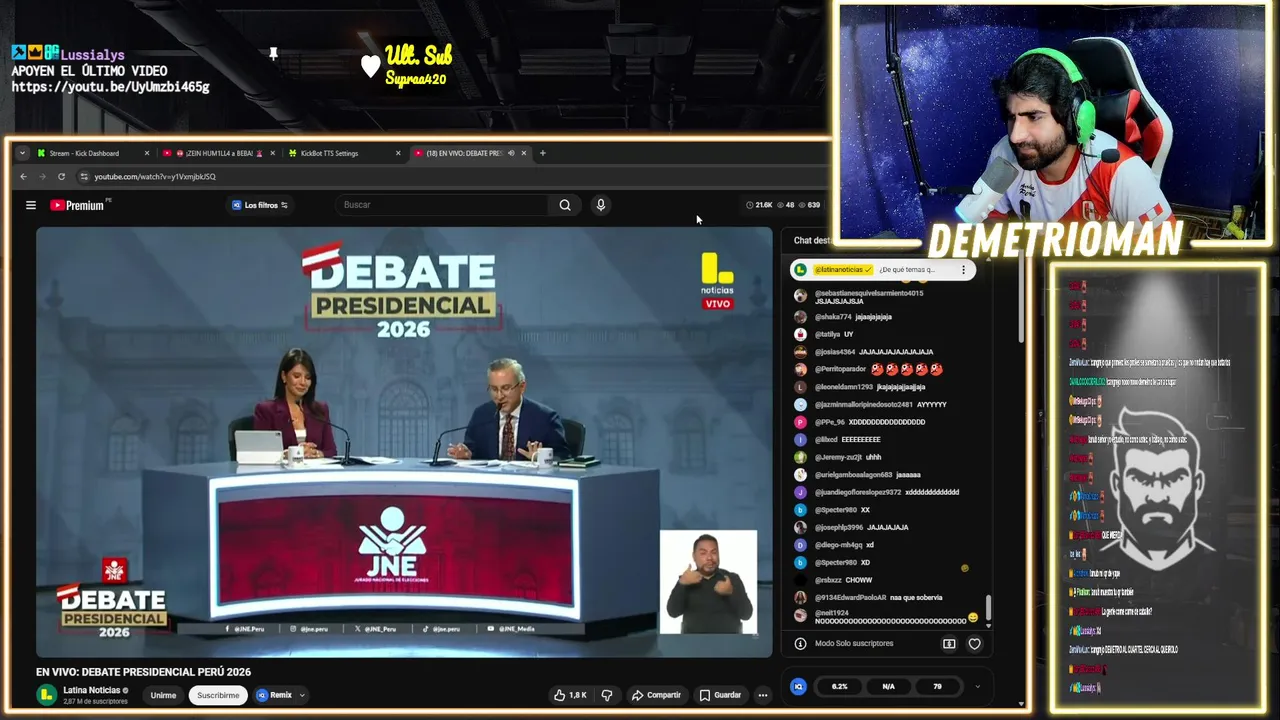Viewport: 1280px width, 720px height.
Task: Go to YouTube Premium home logo
Action: [x=78, y=205]
